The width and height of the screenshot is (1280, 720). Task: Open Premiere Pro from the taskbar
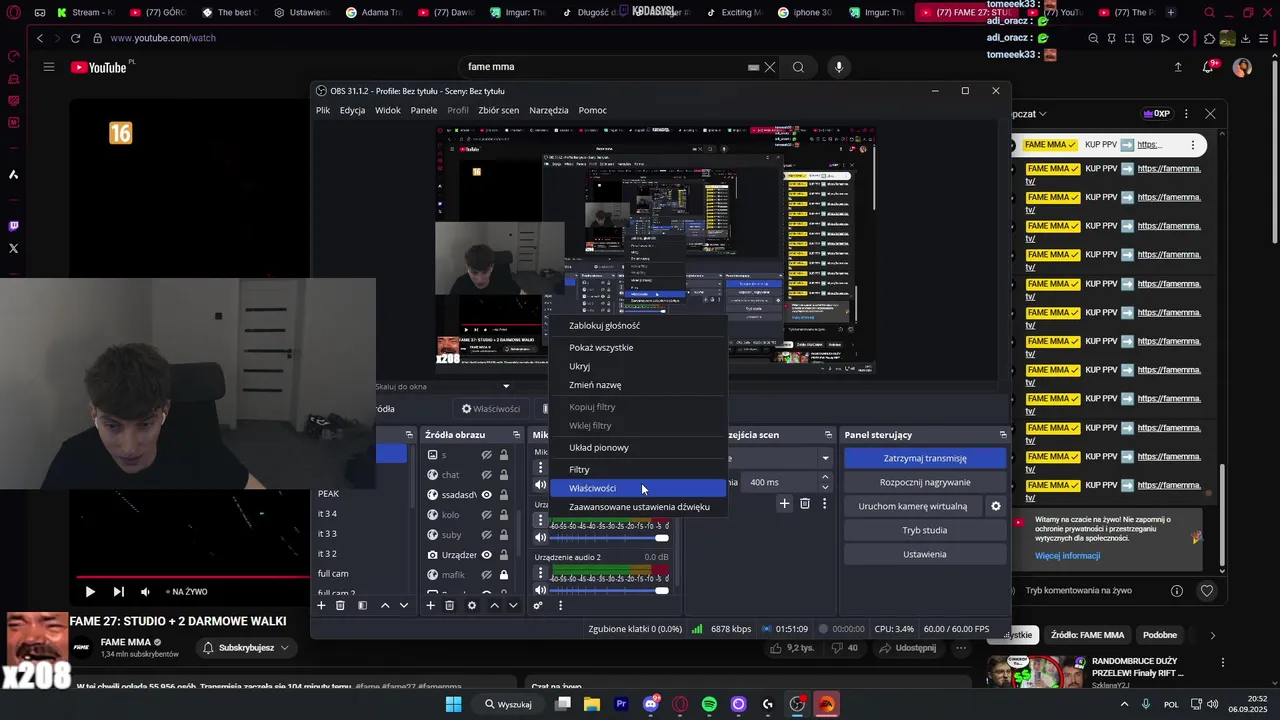tap(621, 704)
